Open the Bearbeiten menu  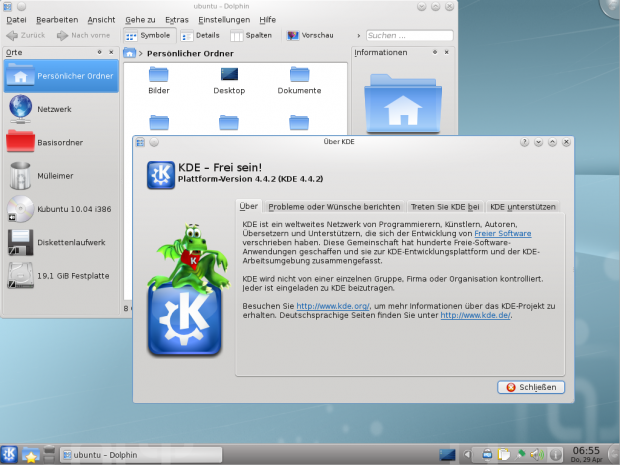pos(57,20)
